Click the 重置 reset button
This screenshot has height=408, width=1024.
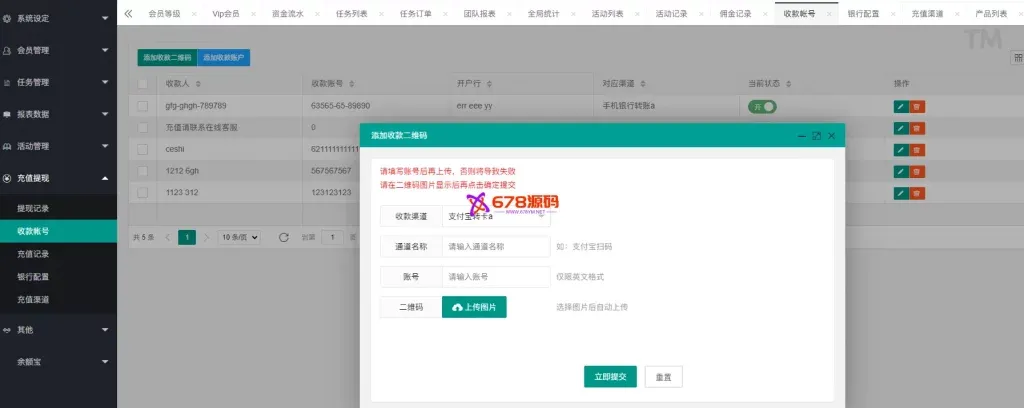[663, 376]
